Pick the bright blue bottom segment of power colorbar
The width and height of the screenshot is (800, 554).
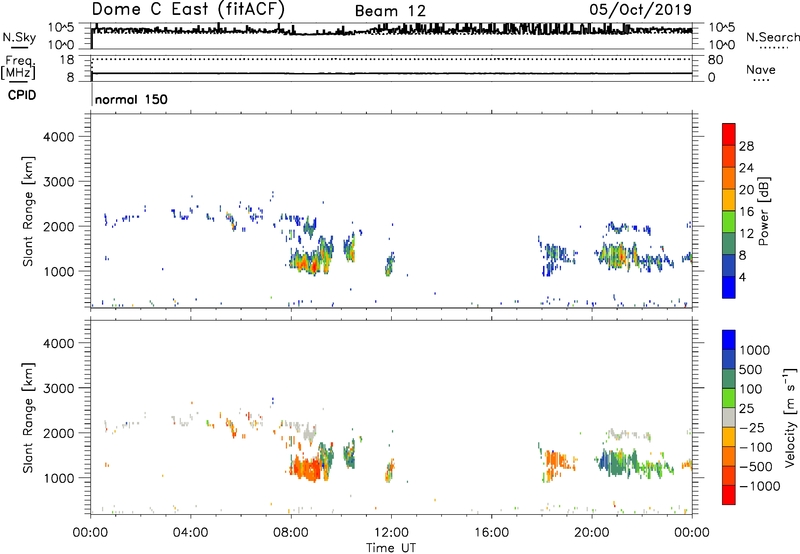[729, 287]
